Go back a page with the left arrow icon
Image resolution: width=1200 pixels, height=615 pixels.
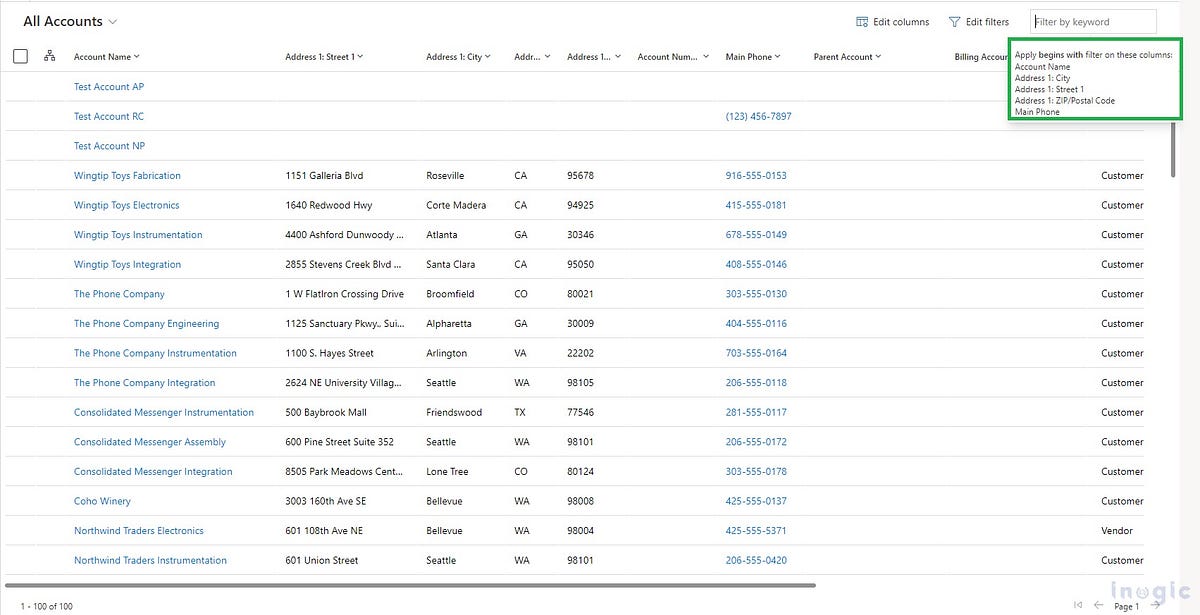pyautogui.click(x=1098, y=604)
